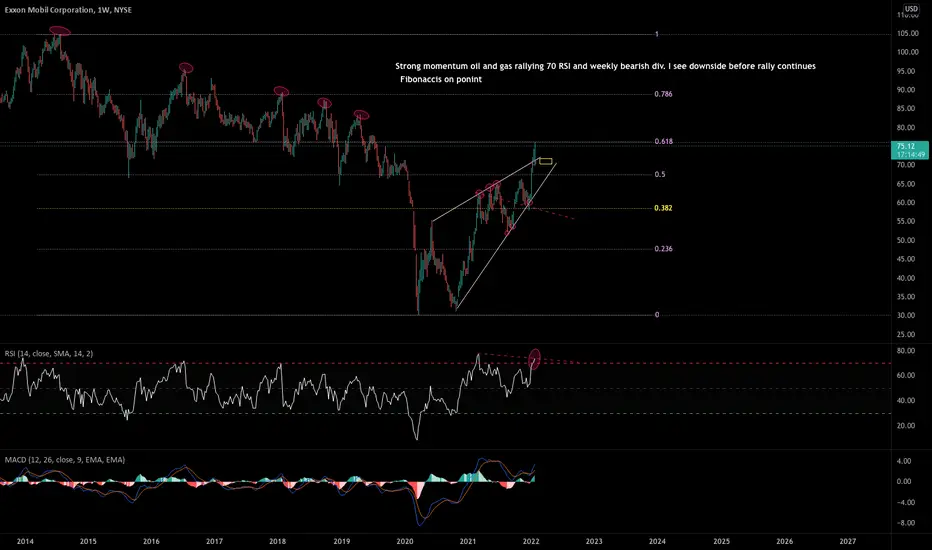Click the Exxon Mobil Corporation chart title
Viewport: 932px width, 550px height.
68,10
